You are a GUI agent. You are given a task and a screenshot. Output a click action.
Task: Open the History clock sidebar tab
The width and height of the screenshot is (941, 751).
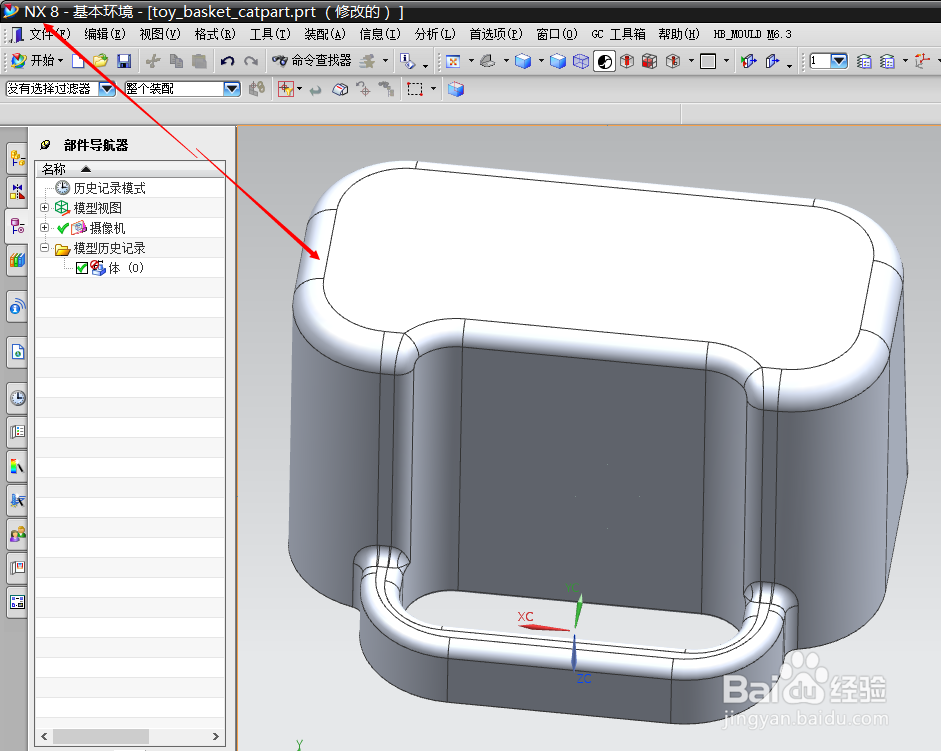tap(17, 397)
